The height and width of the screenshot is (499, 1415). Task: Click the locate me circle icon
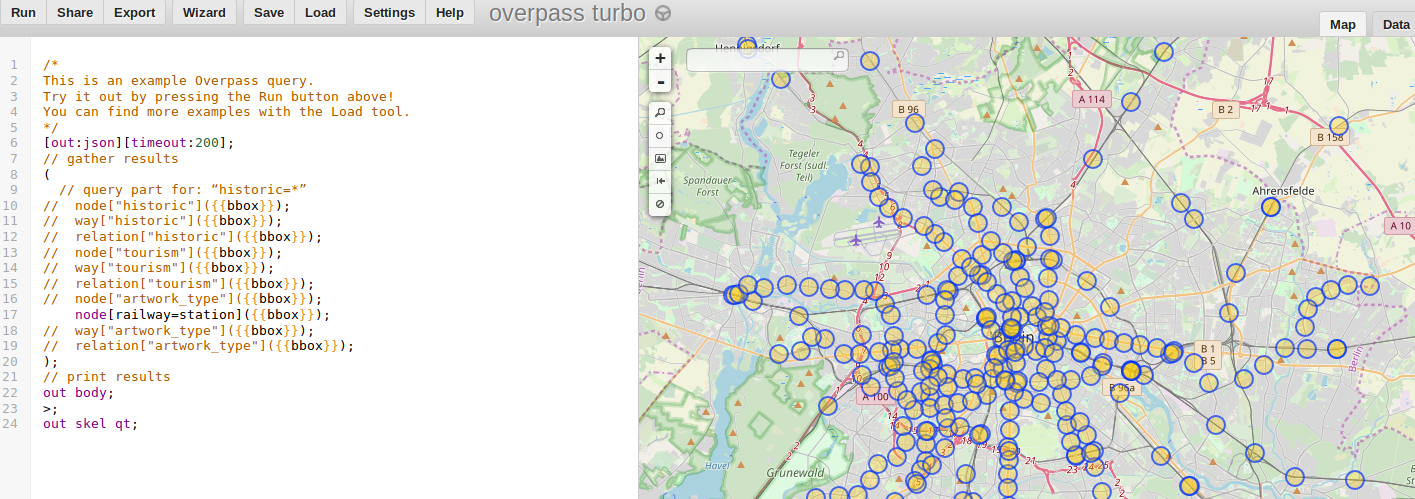point(660,136)
